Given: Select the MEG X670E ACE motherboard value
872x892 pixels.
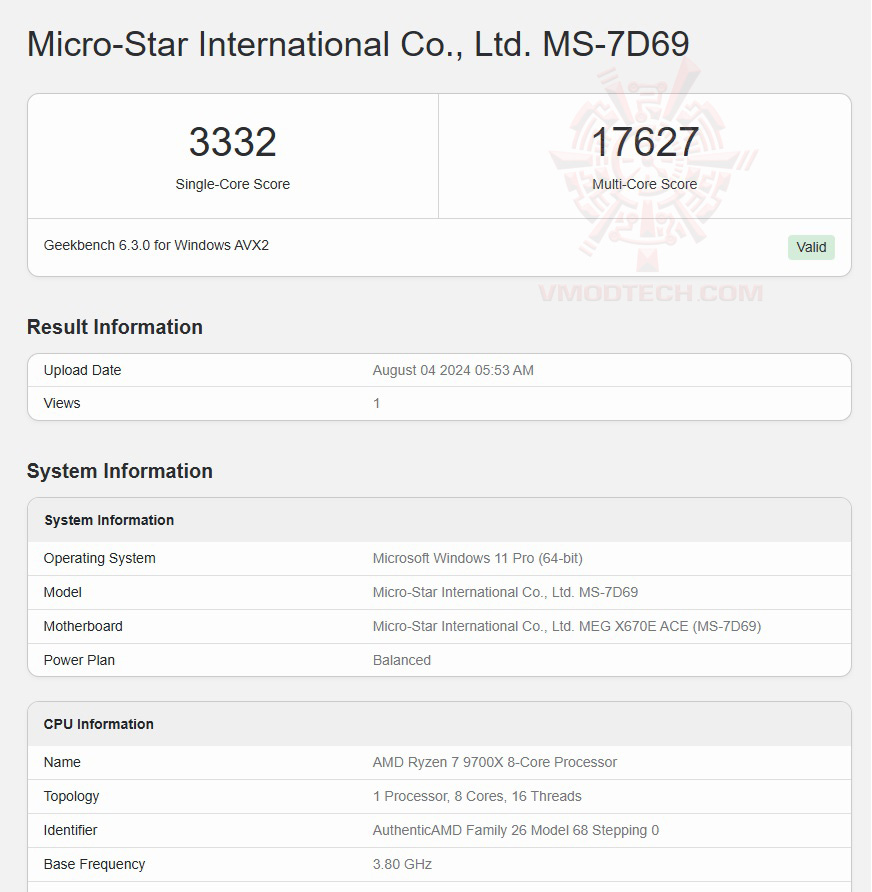Looking at the screenshot, I should pos(567,626).
